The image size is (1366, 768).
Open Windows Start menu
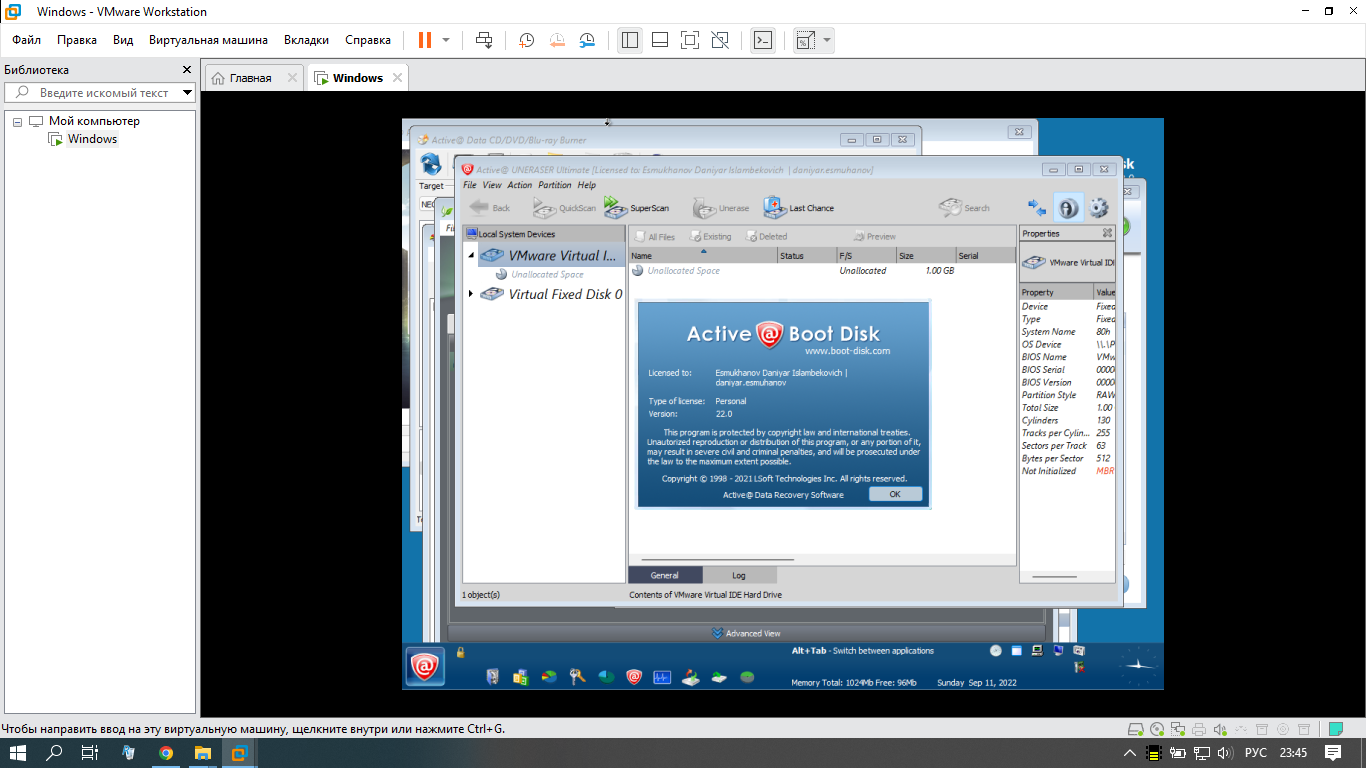pos(18,753)
